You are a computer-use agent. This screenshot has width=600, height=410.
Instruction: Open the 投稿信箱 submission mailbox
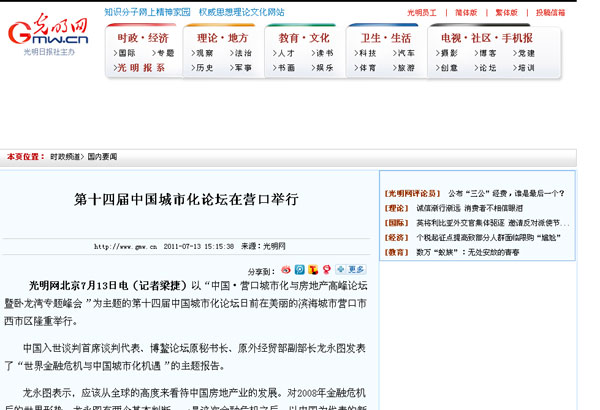coord(550,12)
